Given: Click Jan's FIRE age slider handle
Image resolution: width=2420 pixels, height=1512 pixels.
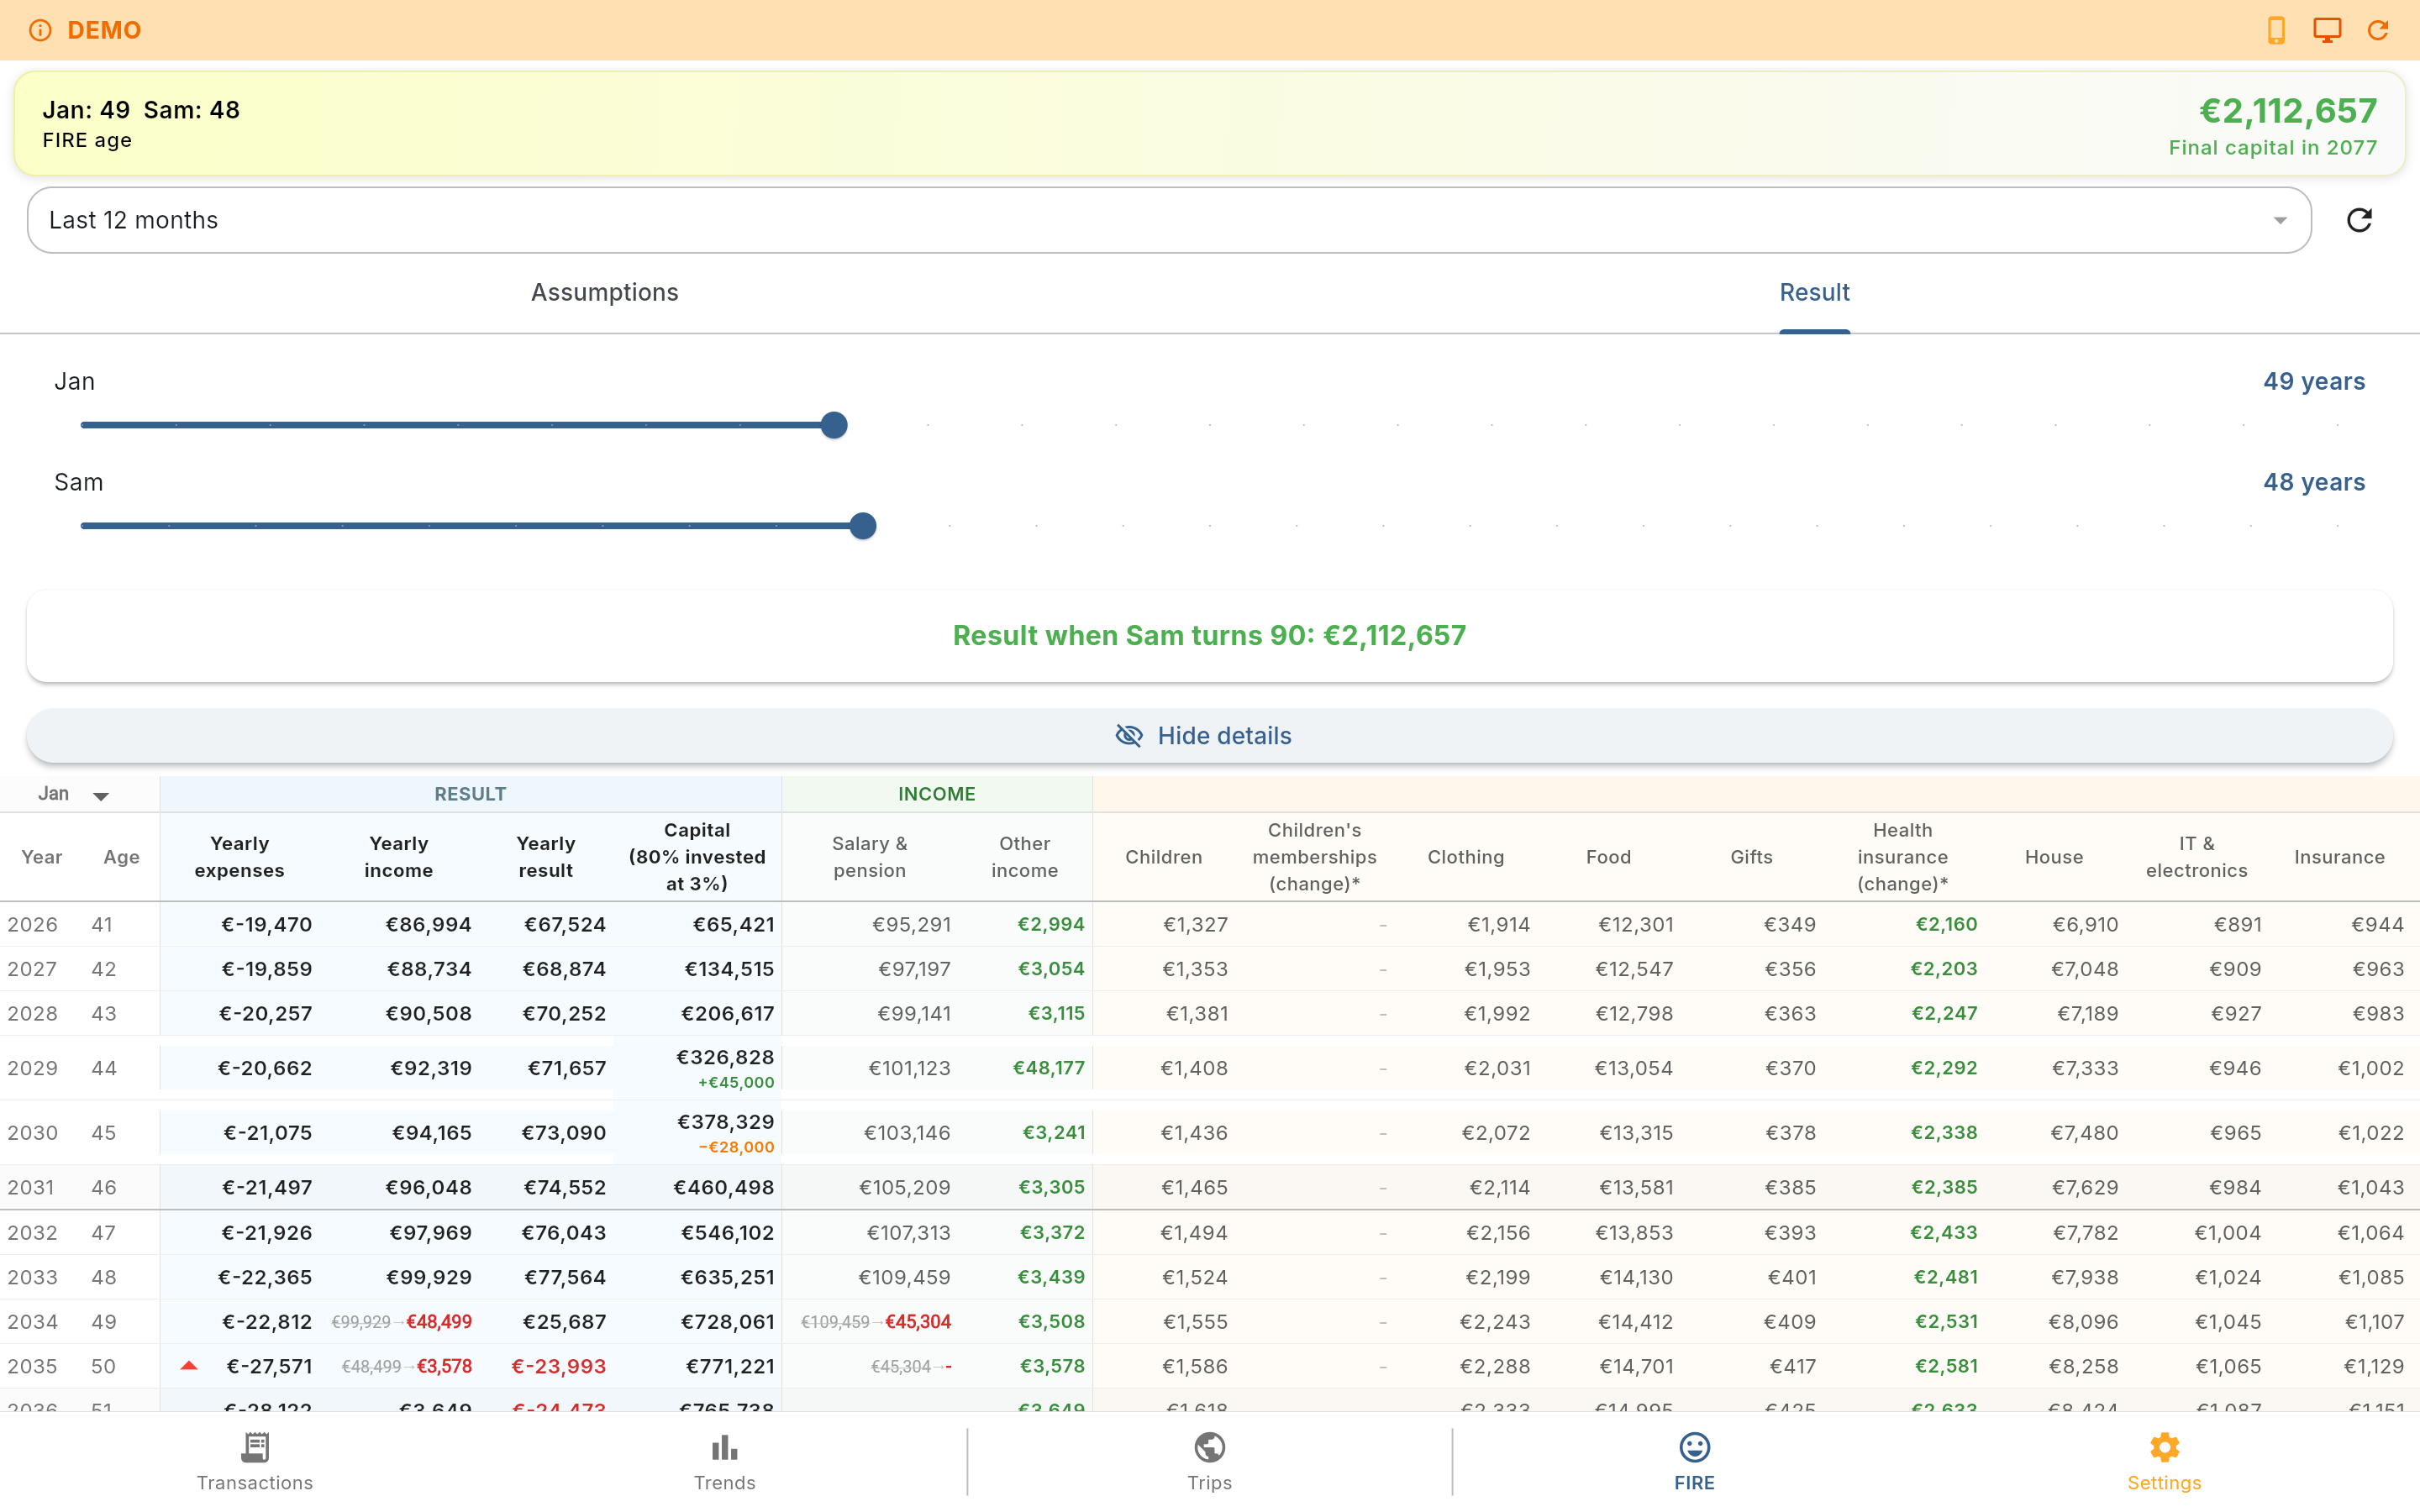Looking at the screenshot, I should pyautogui.click(x=834, y=425).
